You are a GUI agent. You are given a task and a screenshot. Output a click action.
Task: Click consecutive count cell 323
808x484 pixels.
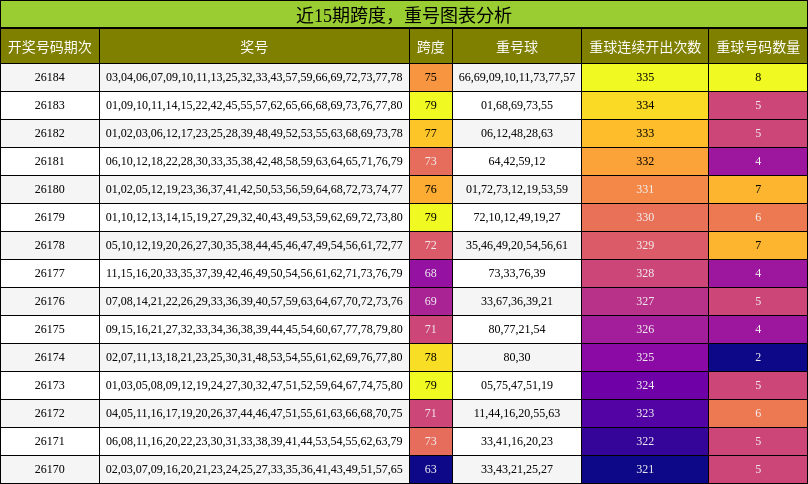point(645,413)
